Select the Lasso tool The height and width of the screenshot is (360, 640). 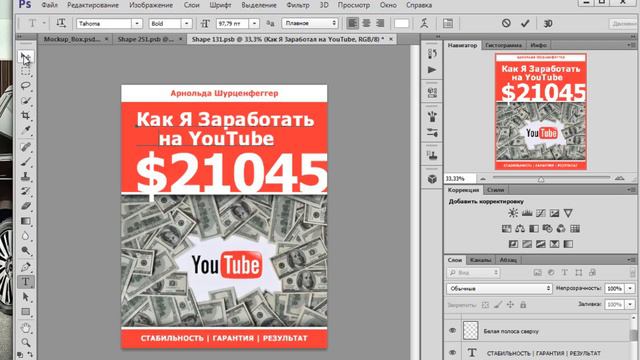(25, 86)
